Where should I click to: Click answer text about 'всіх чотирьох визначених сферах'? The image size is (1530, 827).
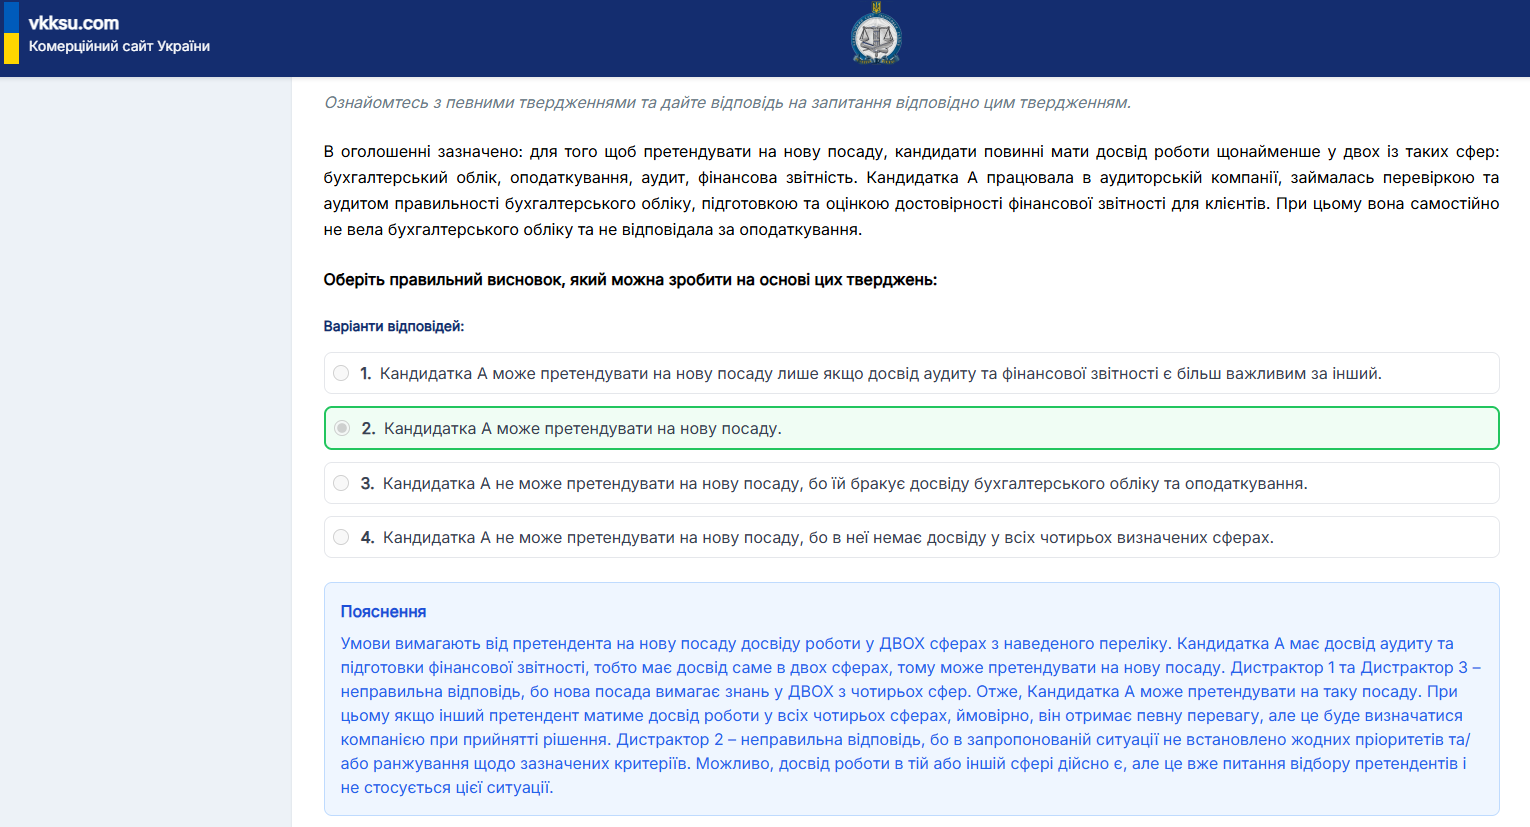828,537
